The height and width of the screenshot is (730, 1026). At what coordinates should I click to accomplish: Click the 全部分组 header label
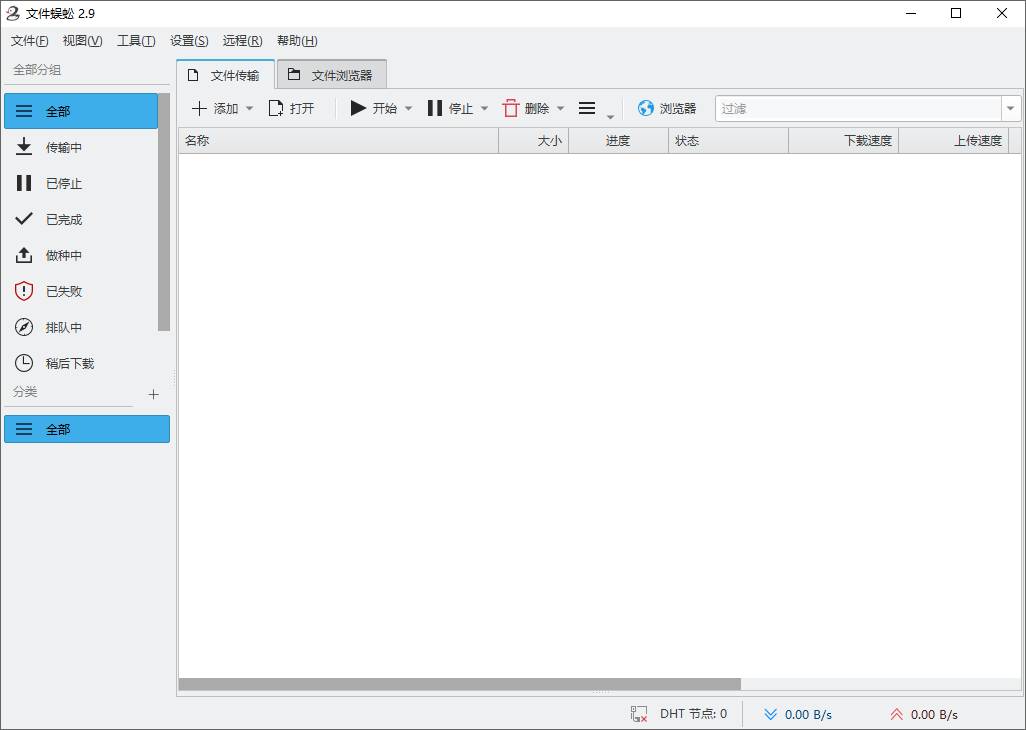(x=37, y=70)
